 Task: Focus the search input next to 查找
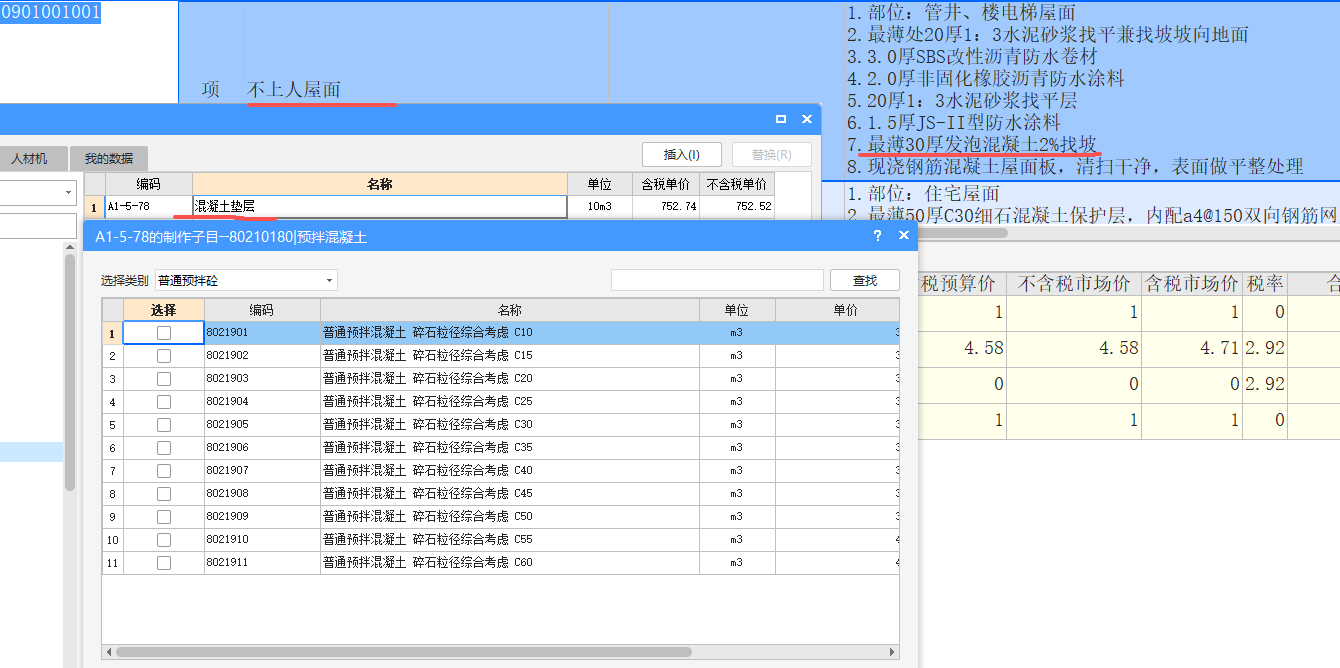[717, 281]
